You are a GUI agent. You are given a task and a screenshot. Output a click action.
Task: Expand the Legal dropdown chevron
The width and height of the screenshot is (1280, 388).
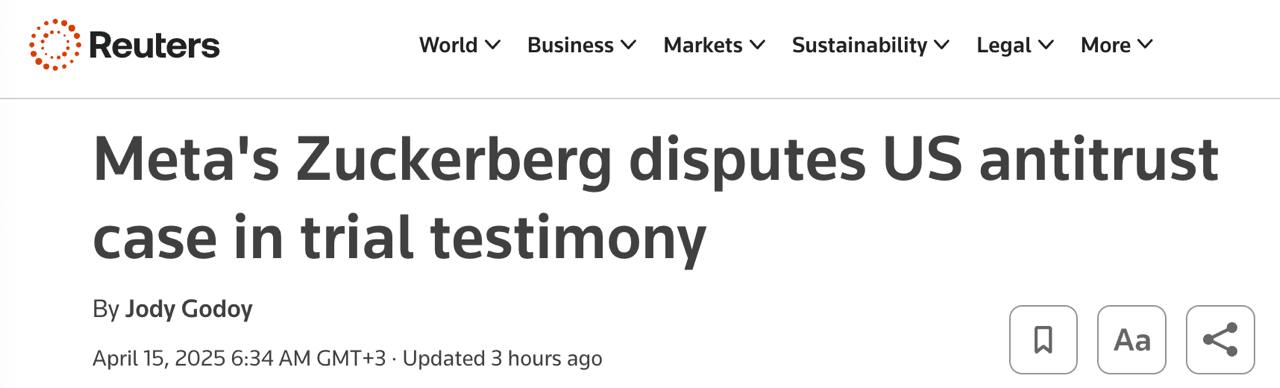[1046, 45]
